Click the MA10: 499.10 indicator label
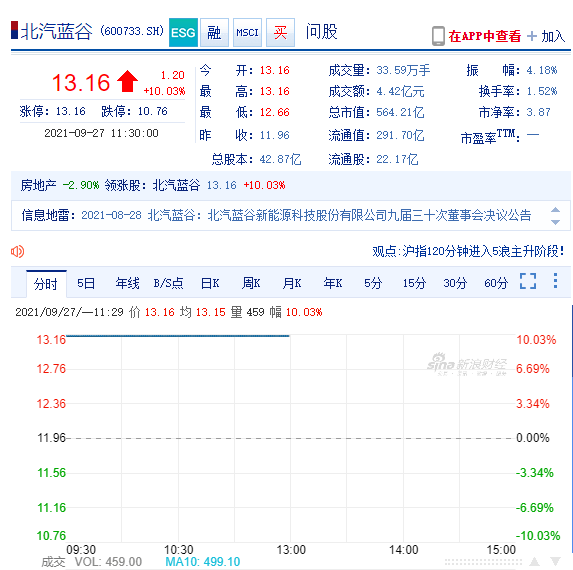Image resolution: width=573 pixels, height=570 pixels. point(203,562)
